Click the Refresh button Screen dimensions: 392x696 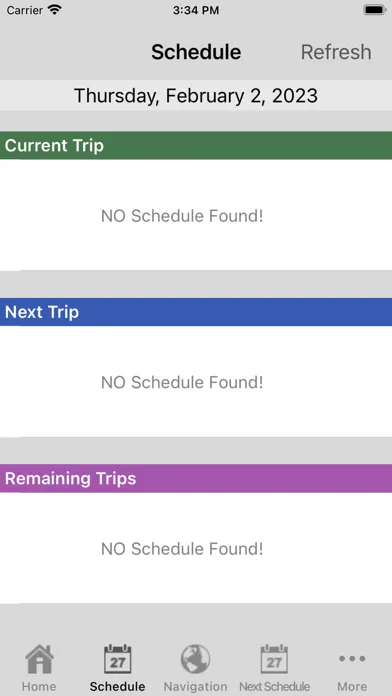[x=336, y=52]
